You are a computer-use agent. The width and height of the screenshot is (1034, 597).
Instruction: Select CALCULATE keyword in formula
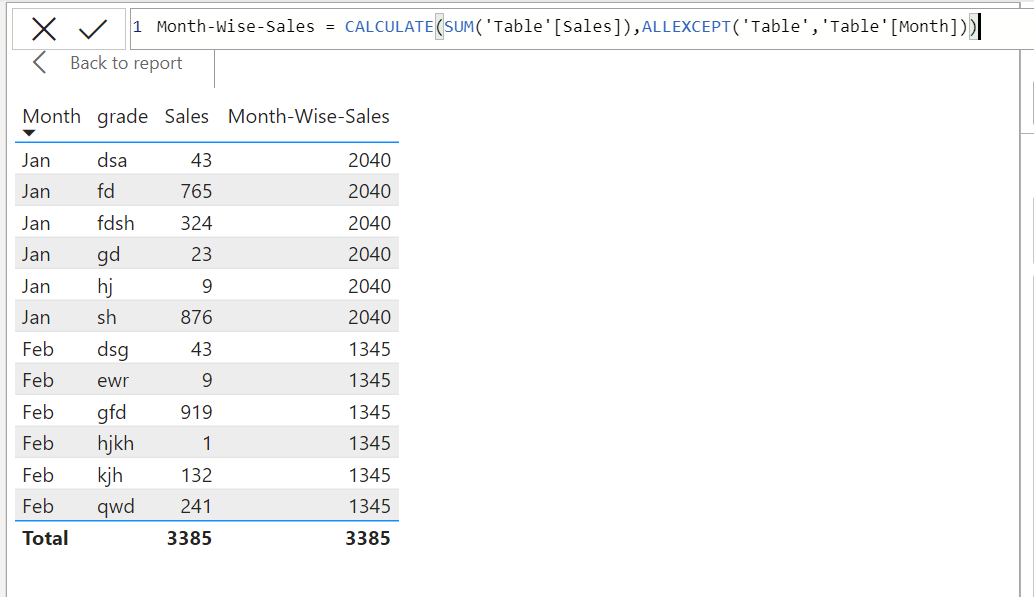pos(389,27)
